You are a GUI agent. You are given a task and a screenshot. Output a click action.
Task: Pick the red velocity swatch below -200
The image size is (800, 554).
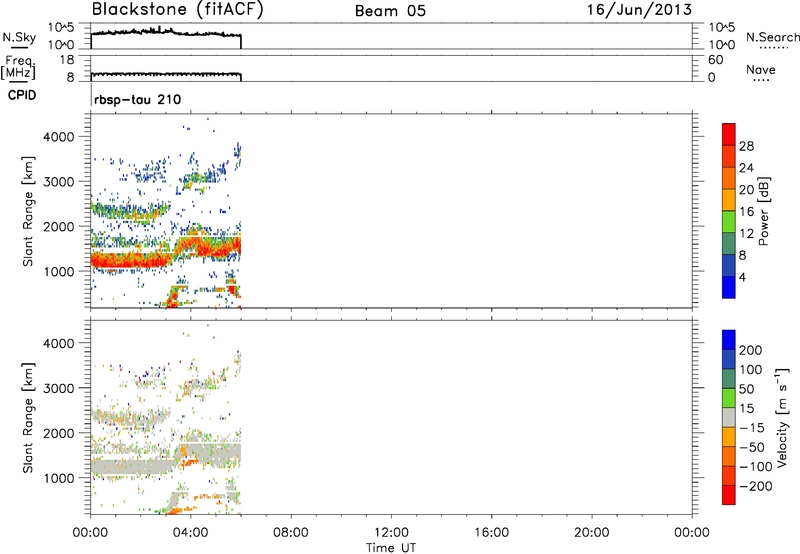729,495
